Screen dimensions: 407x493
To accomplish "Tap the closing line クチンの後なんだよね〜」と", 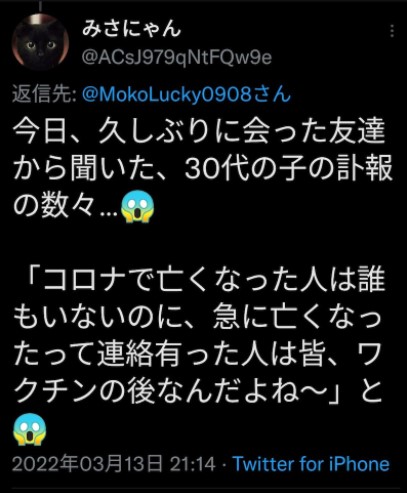I will point(198,391).
